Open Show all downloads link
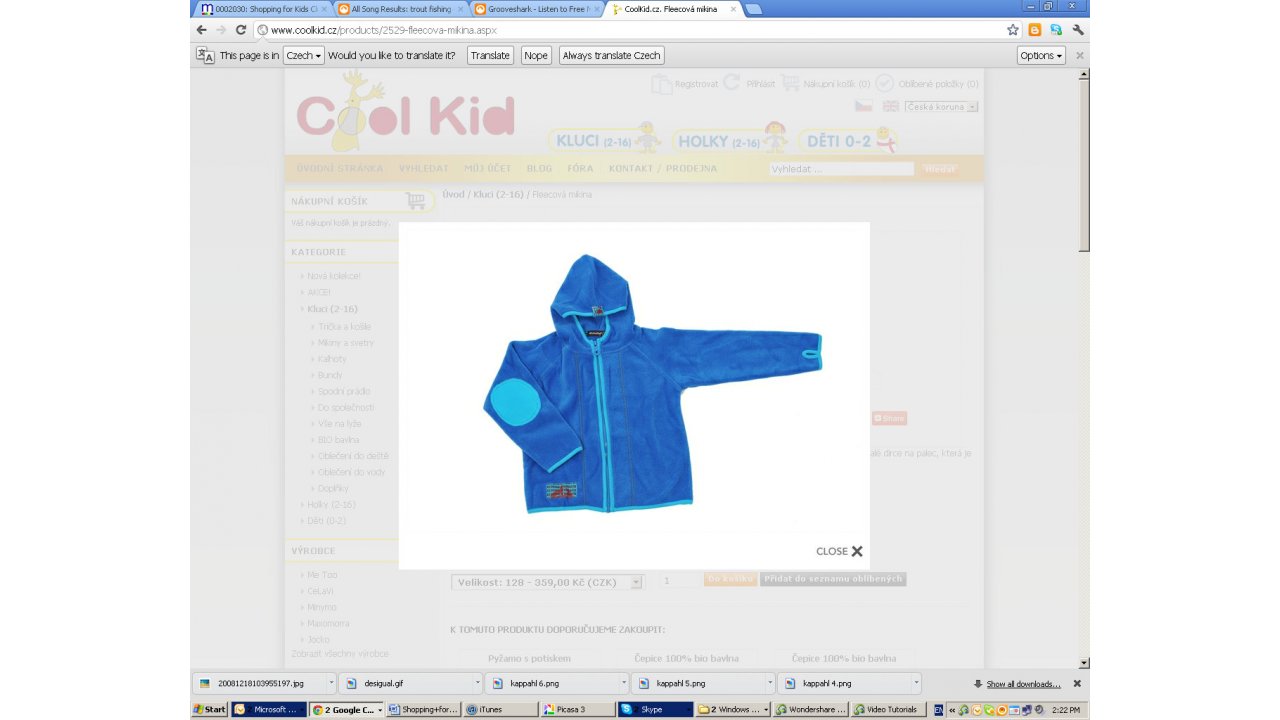 (1022, 684)
